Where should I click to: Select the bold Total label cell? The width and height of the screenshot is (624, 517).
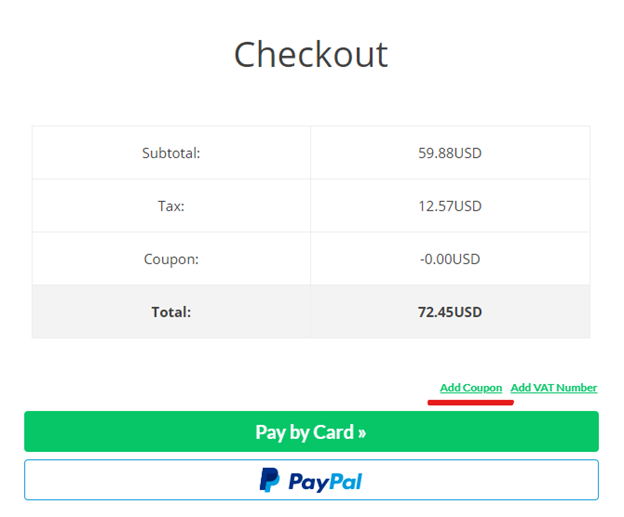(171, 312)
